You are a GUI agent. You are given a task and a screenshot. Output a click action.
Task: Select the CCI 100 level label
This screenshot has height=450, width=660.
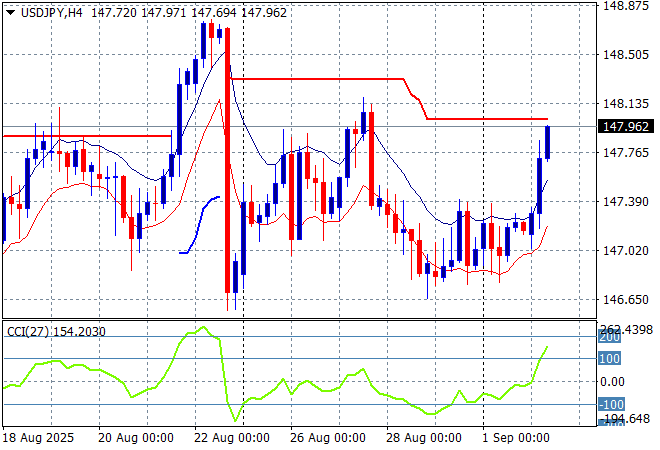point(609,359)
